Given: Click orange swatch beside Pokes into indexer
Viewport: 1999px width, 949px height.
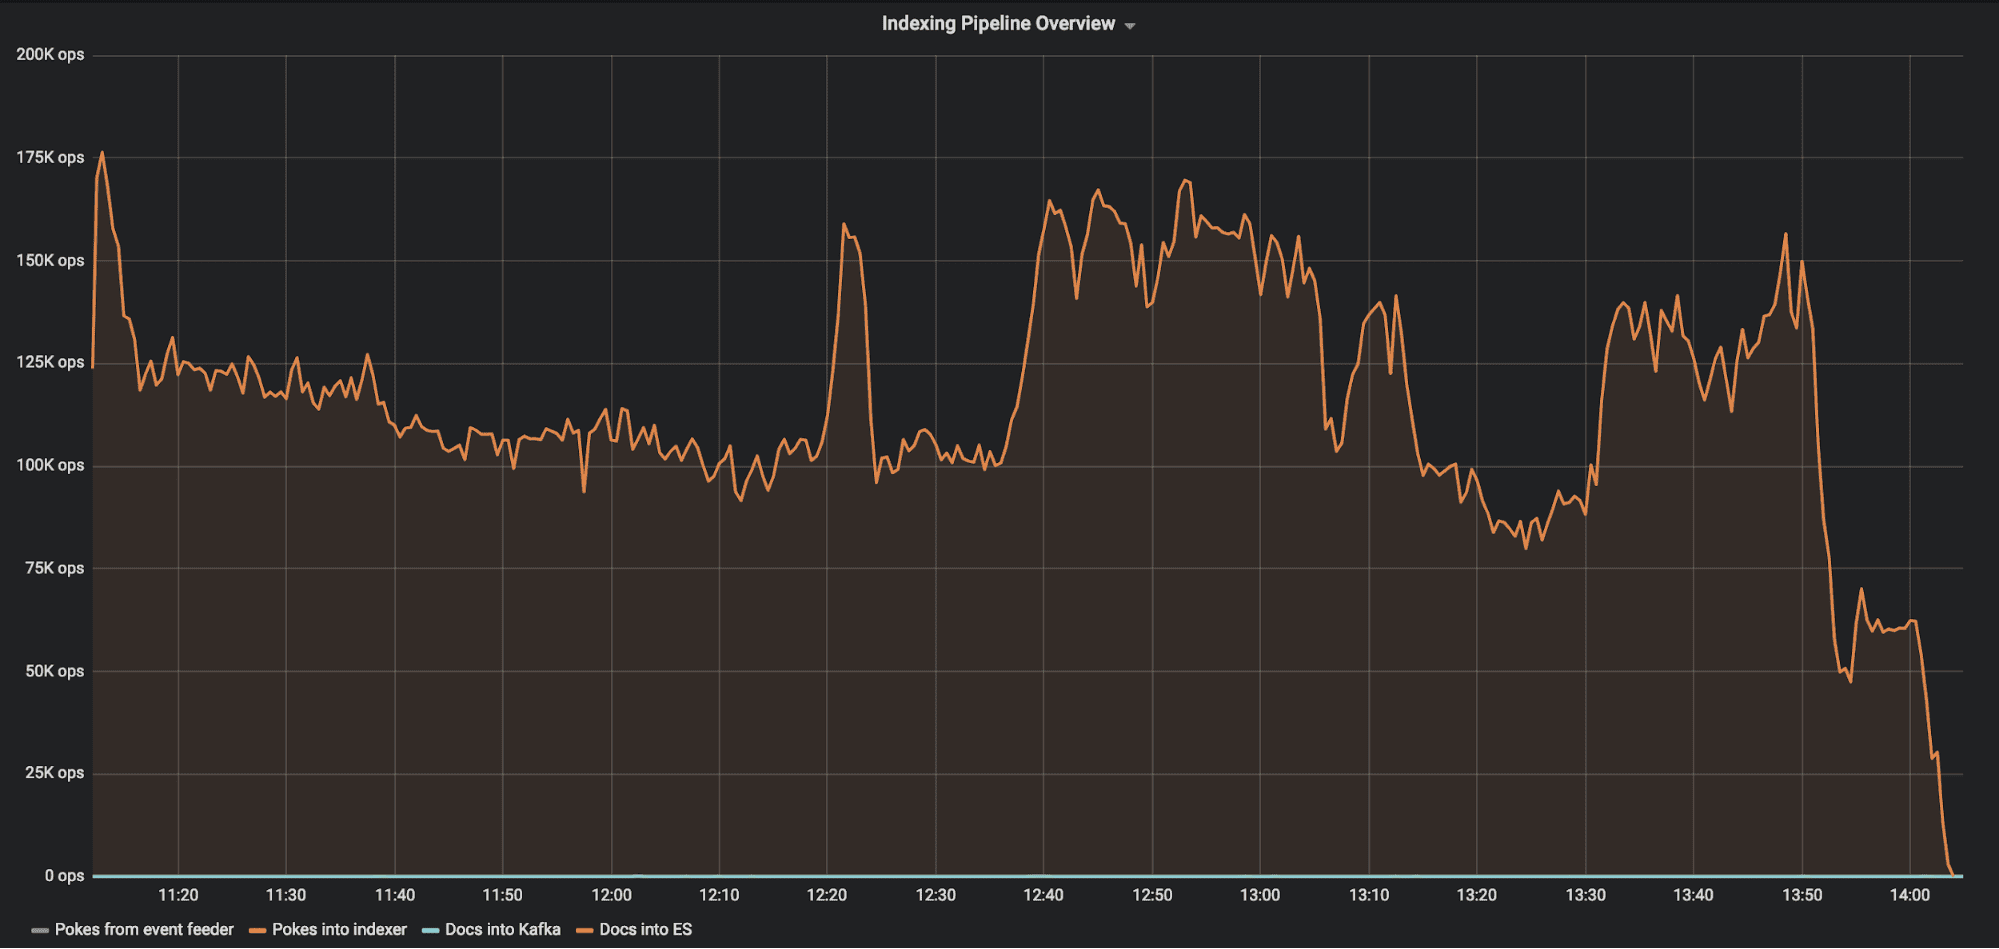Looking at the screenshot, I should pos(257,930).
